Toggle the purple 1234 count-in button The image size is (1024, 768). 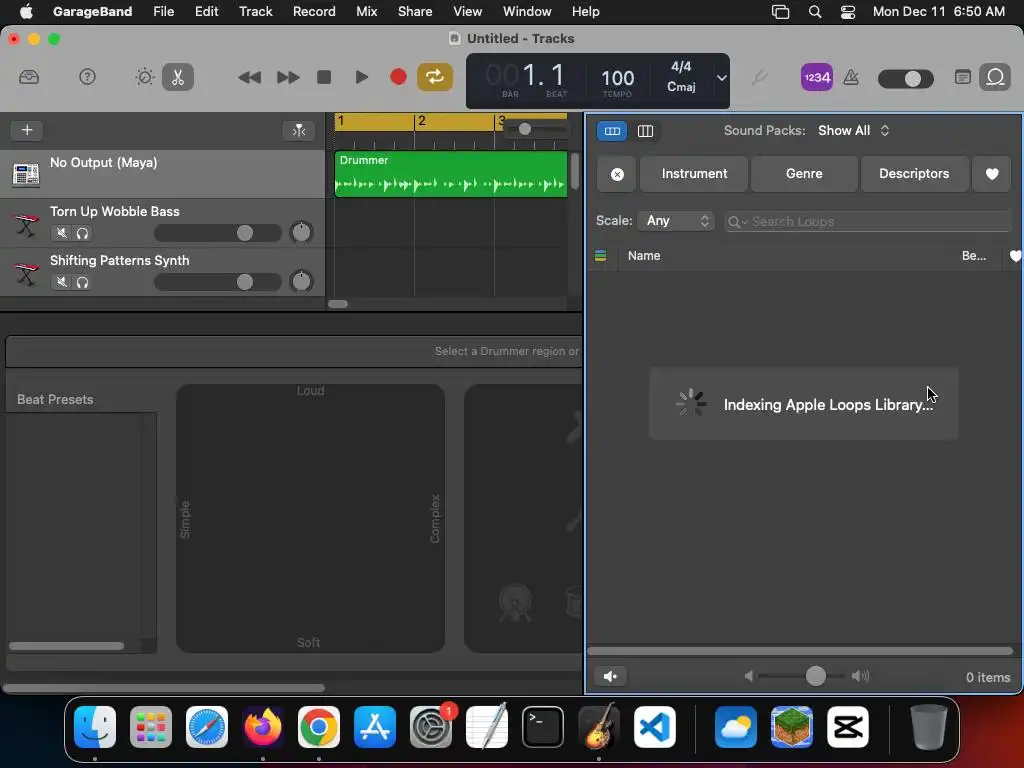[816, 78]
